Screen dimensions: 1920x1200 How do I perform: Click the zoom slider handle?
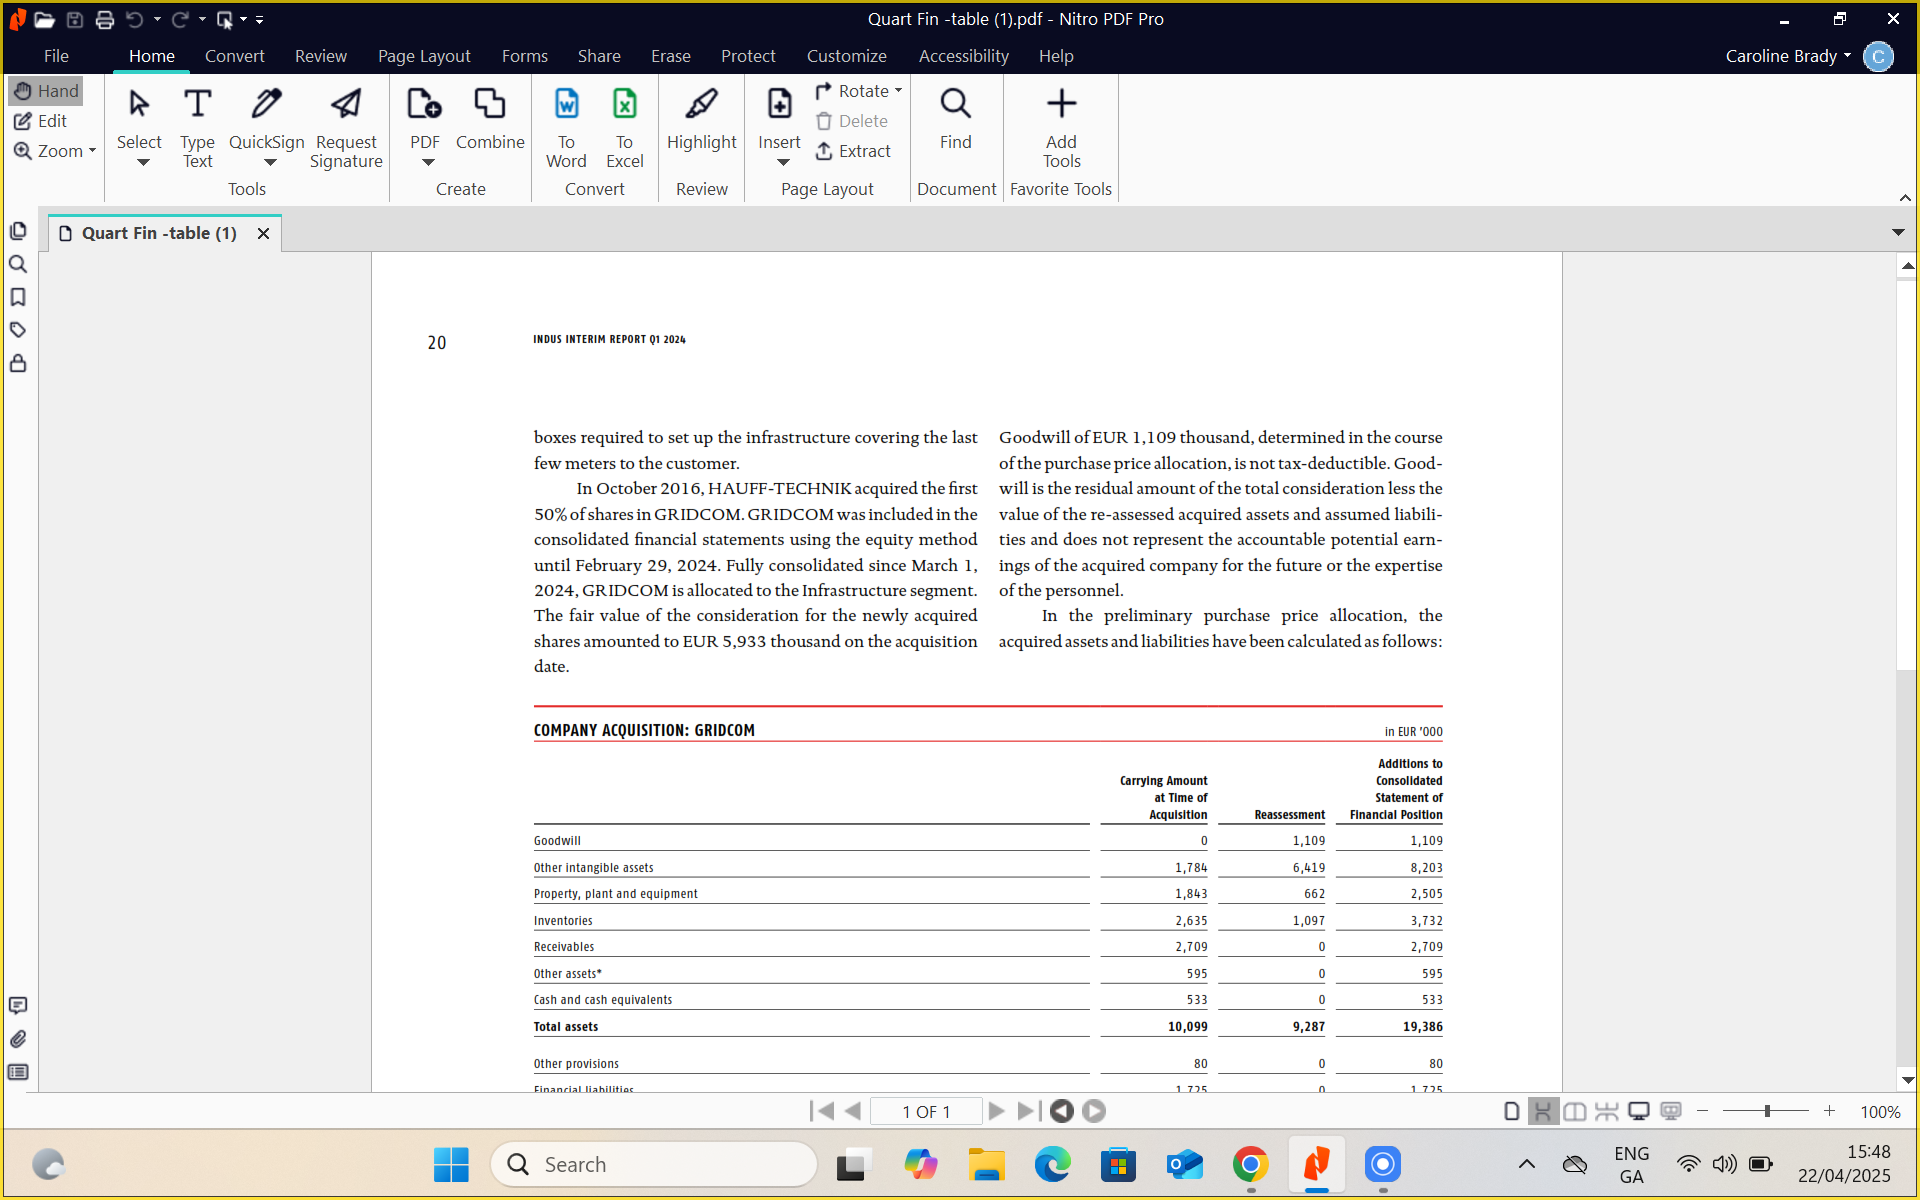pyautogui.click(x=1767, y=1111)
